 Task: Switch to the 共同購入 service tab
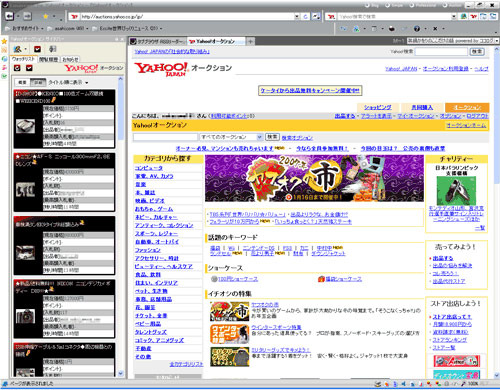422,107
